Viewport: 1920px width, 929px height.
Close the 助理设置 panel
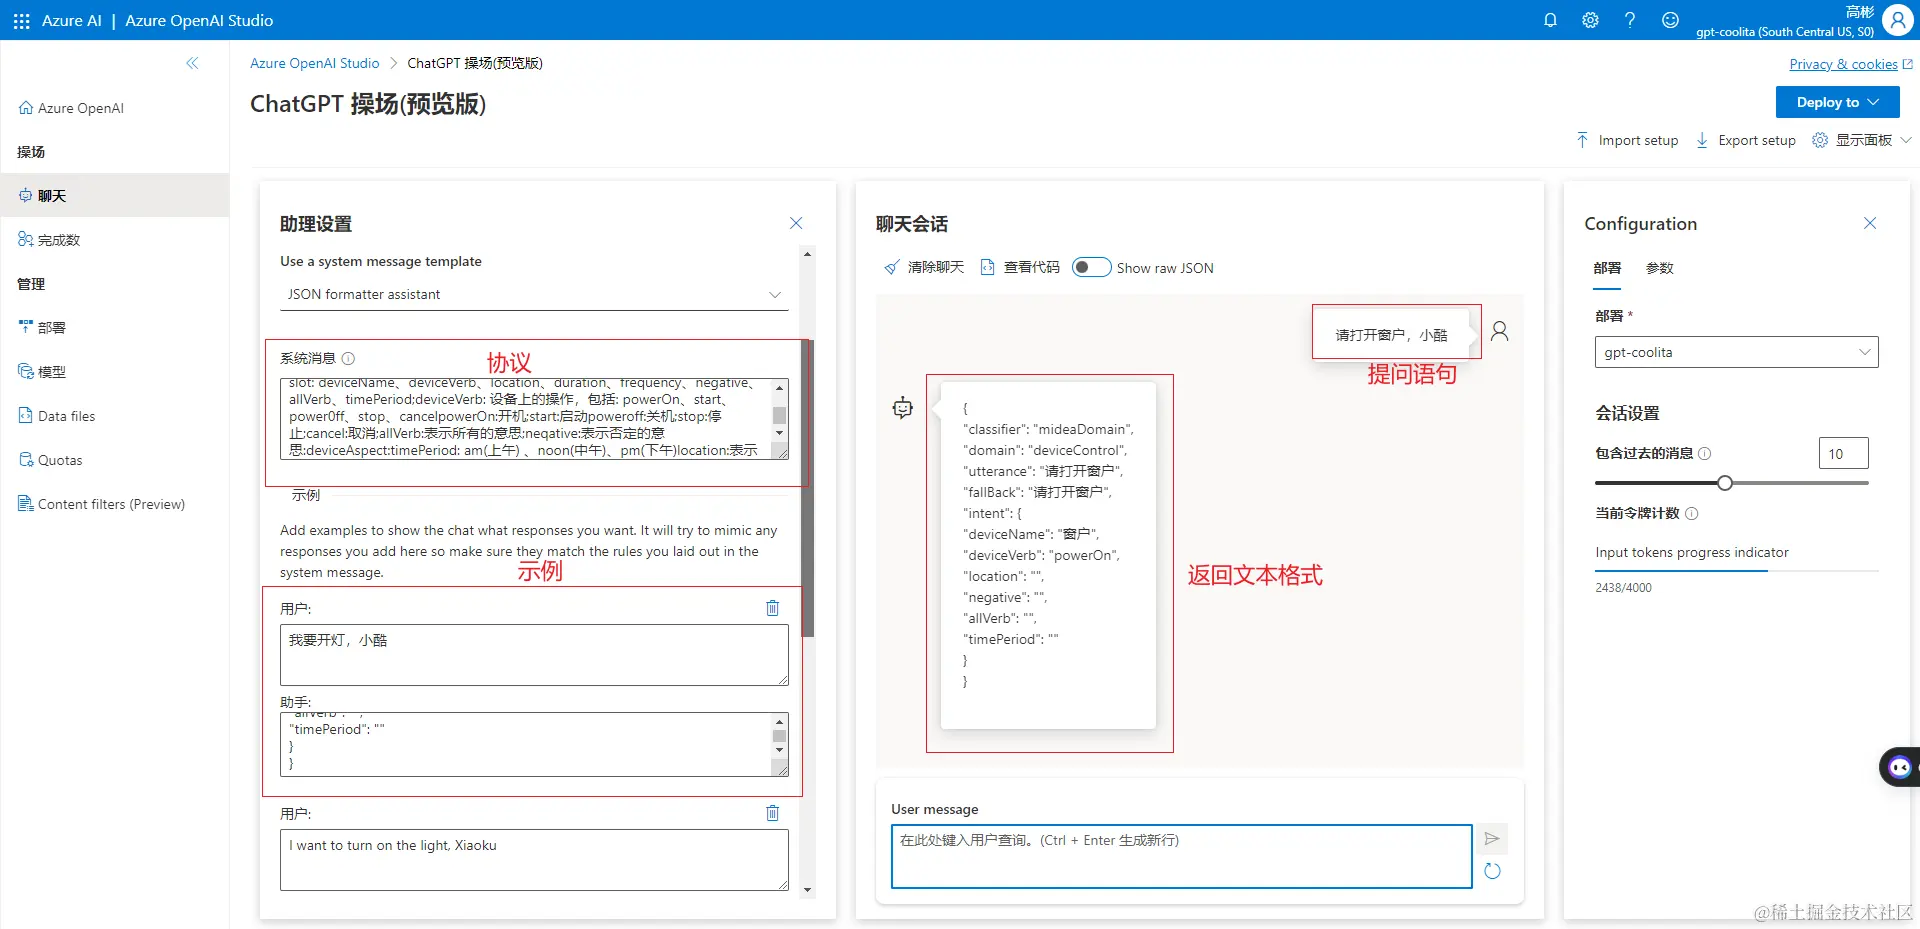pos(796,223)
